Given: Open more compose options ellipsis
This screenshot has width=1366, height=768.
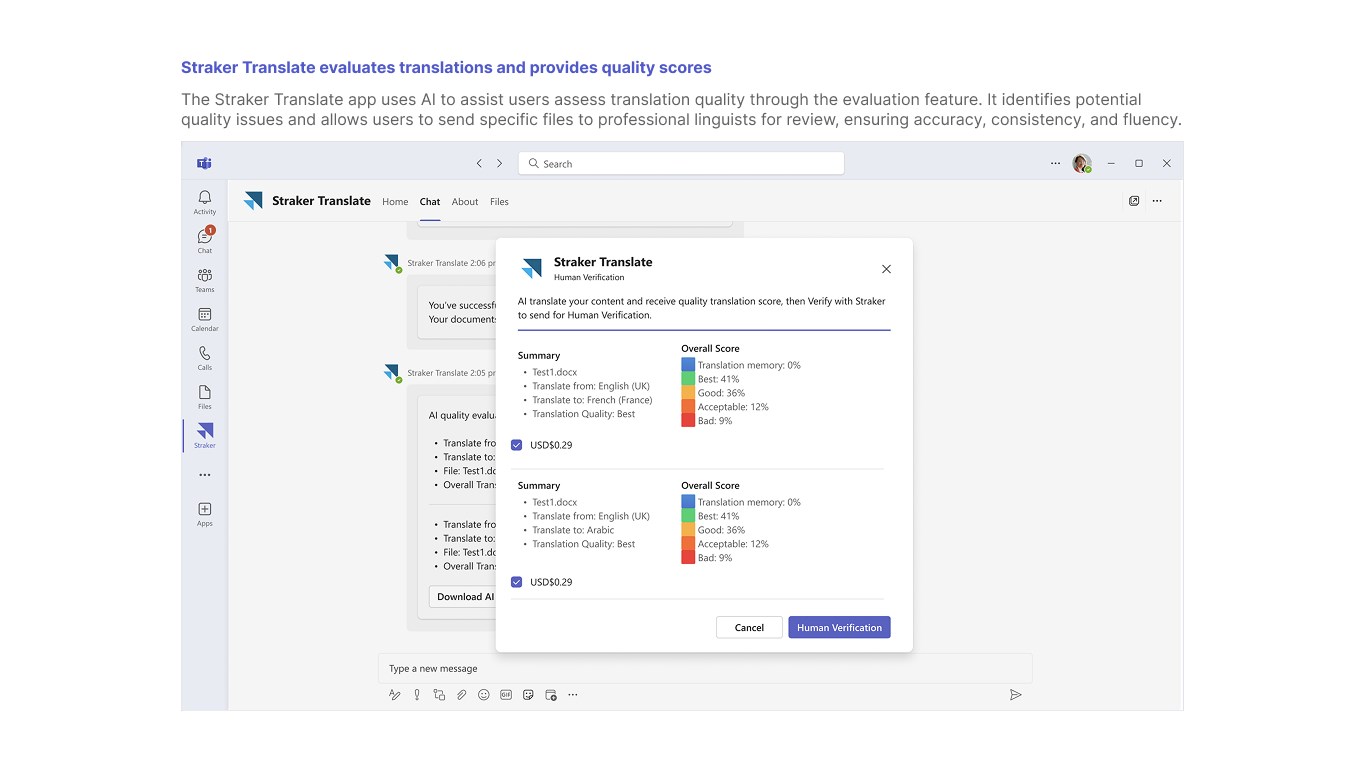Looking at the screenshot, I should 573,695.
